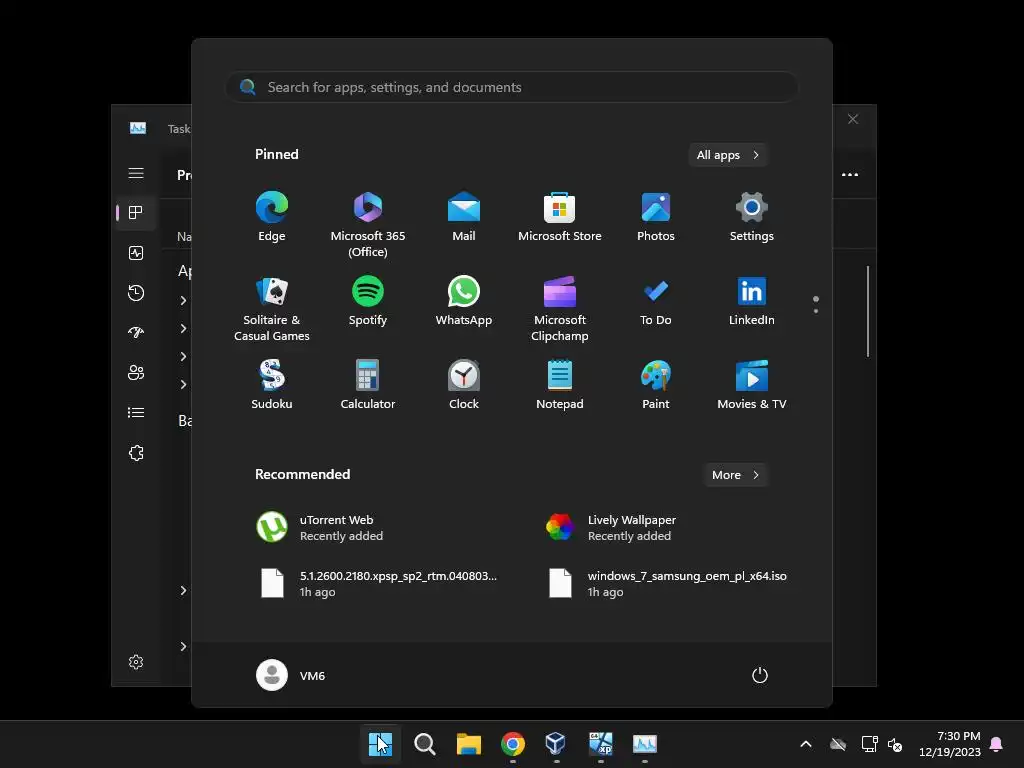Launch Notepad
This screenshot has width=1024, height=768.
[x=560, y=385]
